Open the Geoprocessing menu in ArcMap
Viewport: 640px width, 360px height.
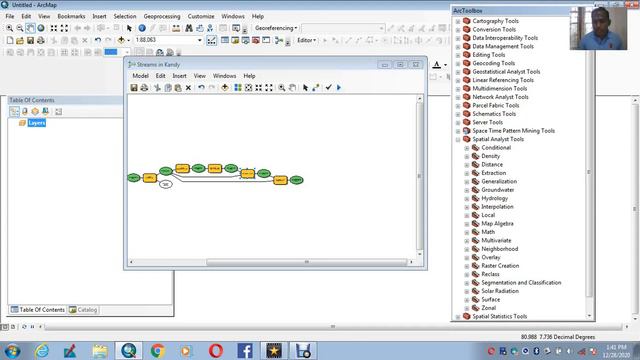click(162, 16)
